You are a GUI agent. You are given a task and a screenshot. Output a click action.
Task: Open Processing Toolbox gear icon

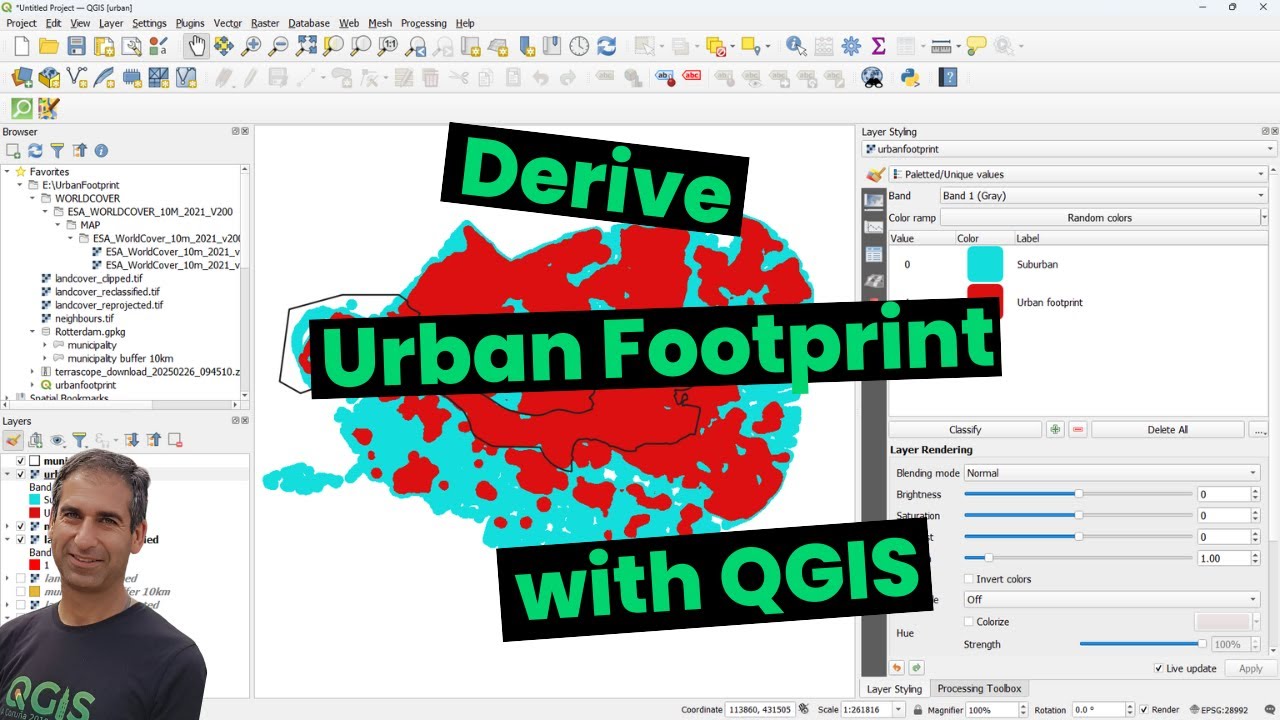point(851,46)
